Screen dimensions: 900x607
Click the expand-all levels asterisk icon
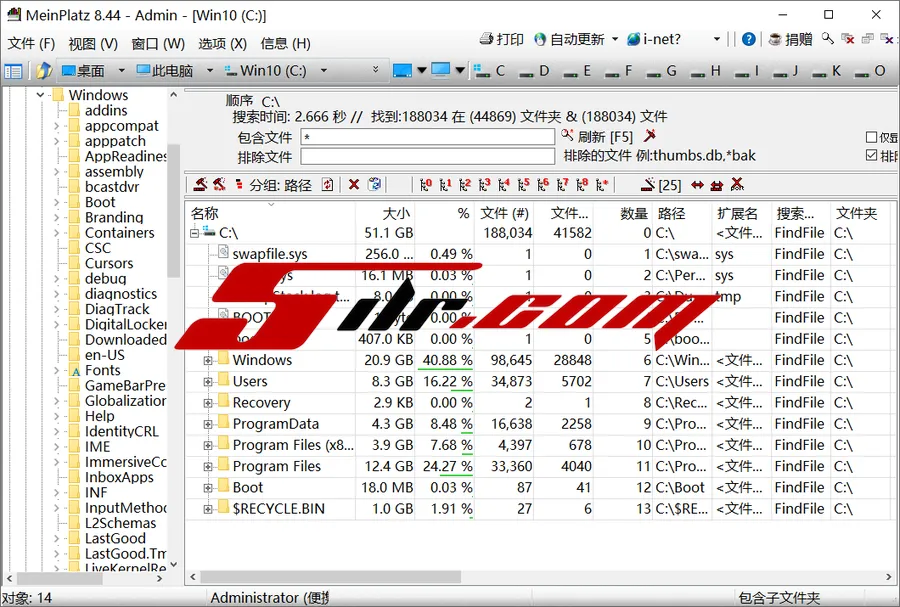[x=601, y=184]
